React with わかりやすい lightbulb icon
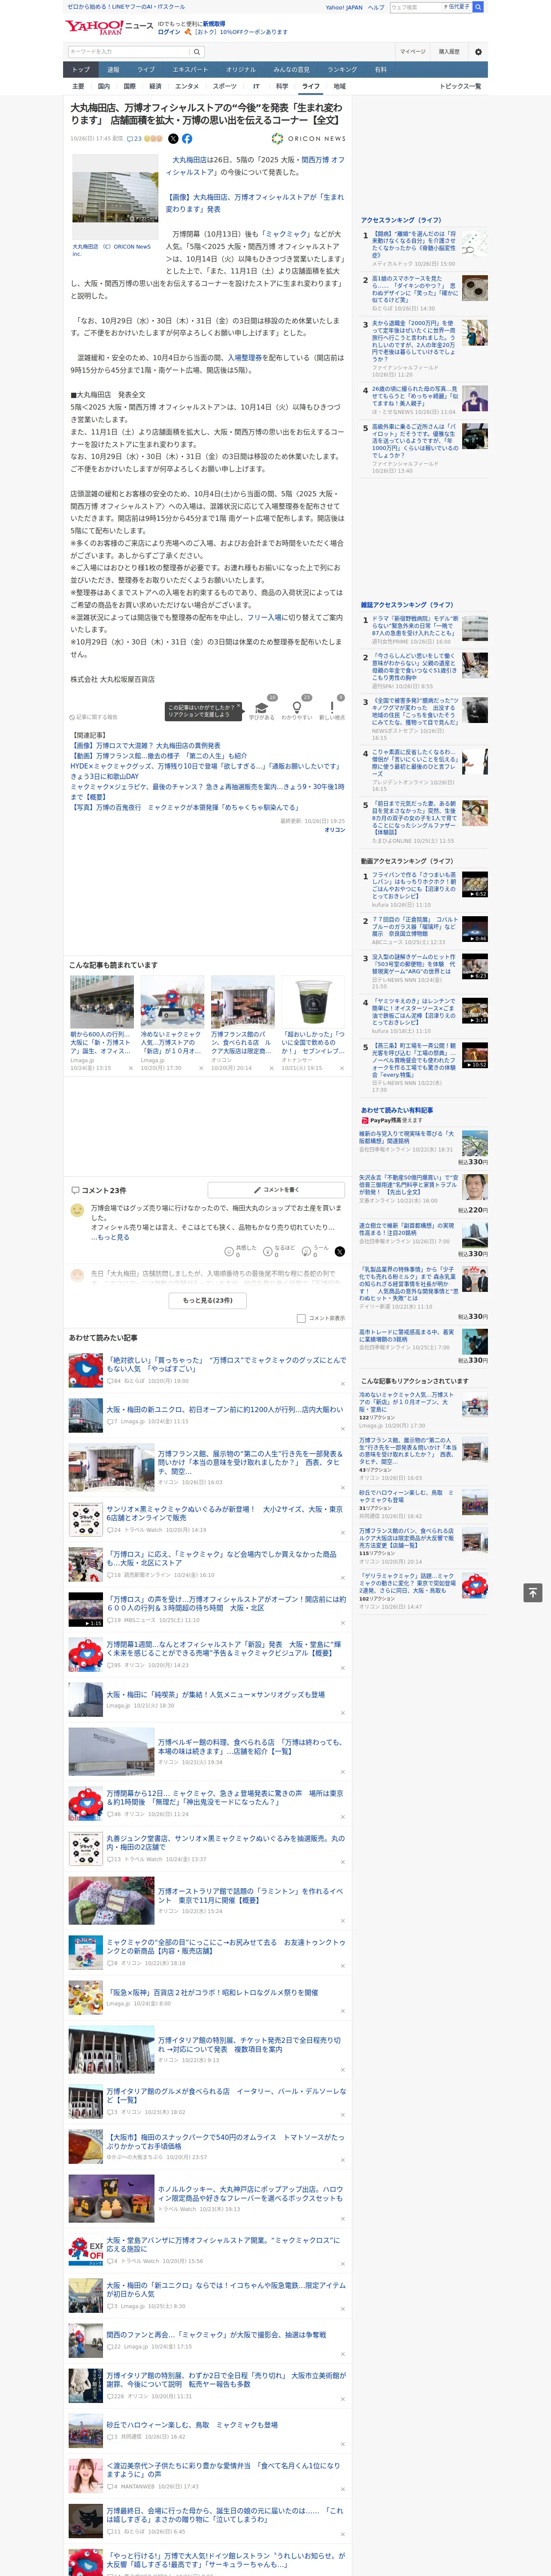The width and height of the screenshot is (551, 2576). [x=297, y=708]
